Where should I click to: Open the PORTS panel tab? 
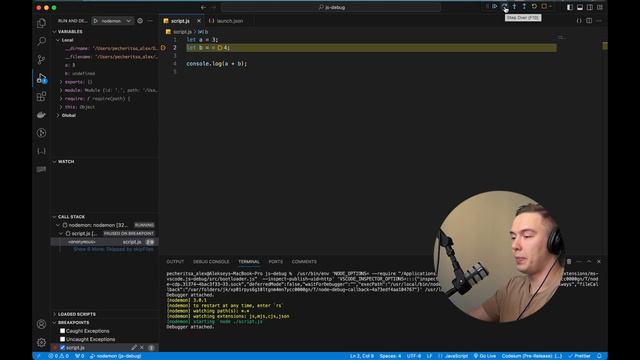276,262
